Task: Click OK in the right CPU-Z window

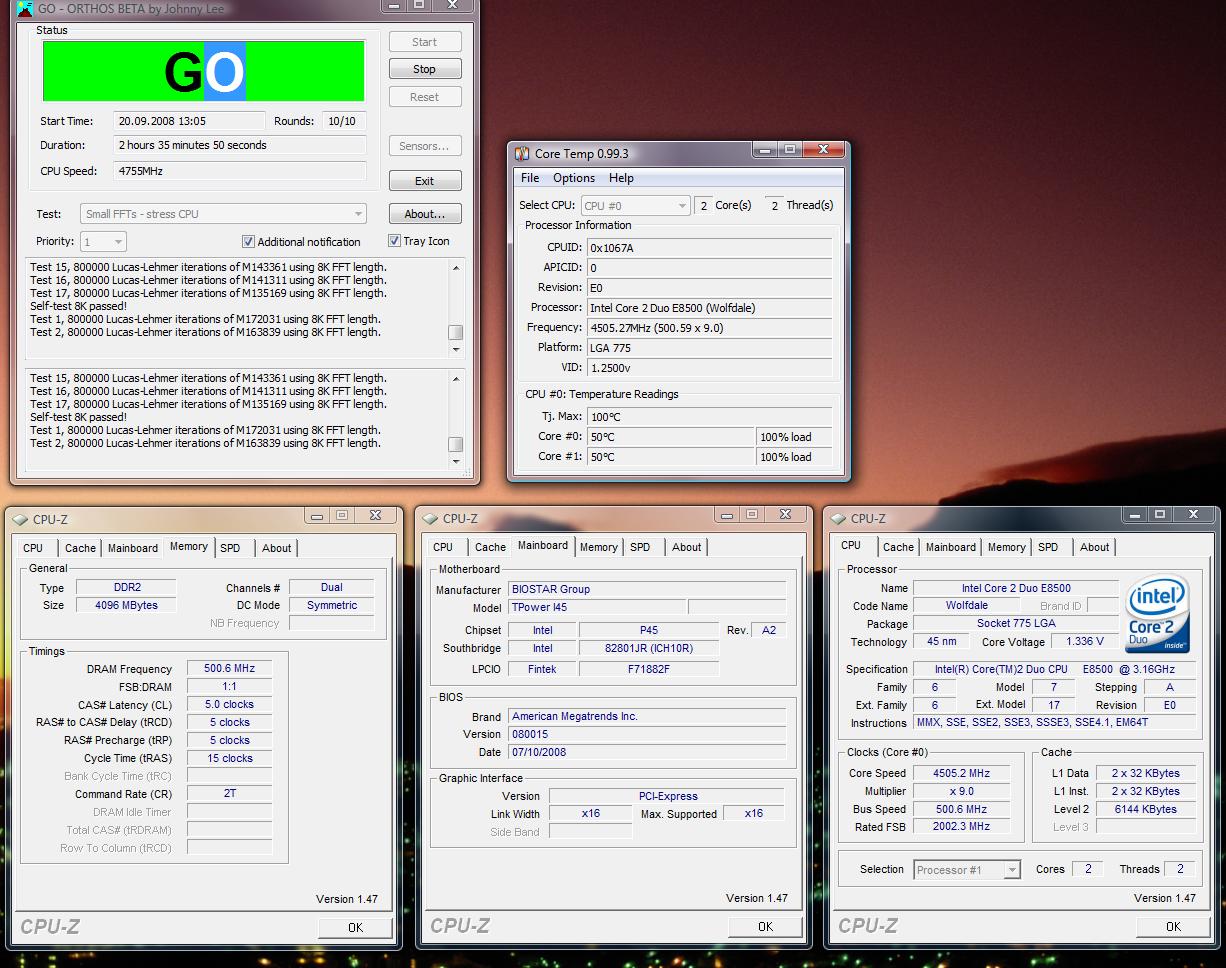Action: pos(1173,926)
